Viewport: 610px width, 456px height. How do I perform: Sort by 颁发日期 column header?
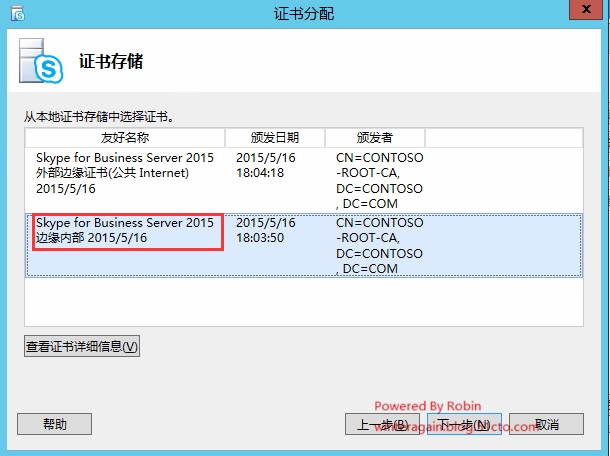(x=275, y=137)
